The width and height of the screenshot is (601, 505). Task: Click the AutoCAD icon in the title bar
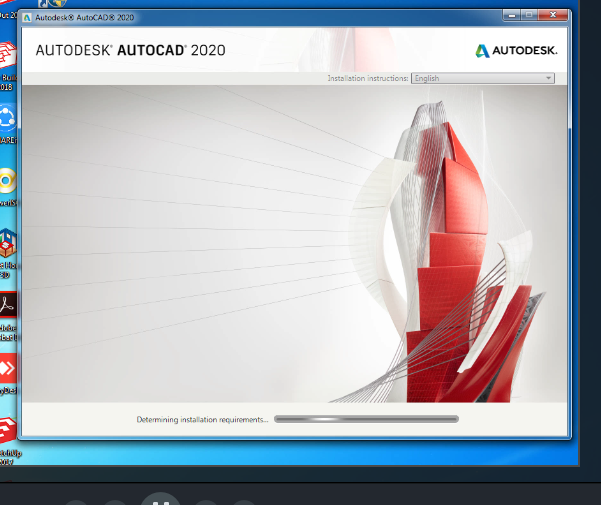pyautogui.click(x=27, y=18)
